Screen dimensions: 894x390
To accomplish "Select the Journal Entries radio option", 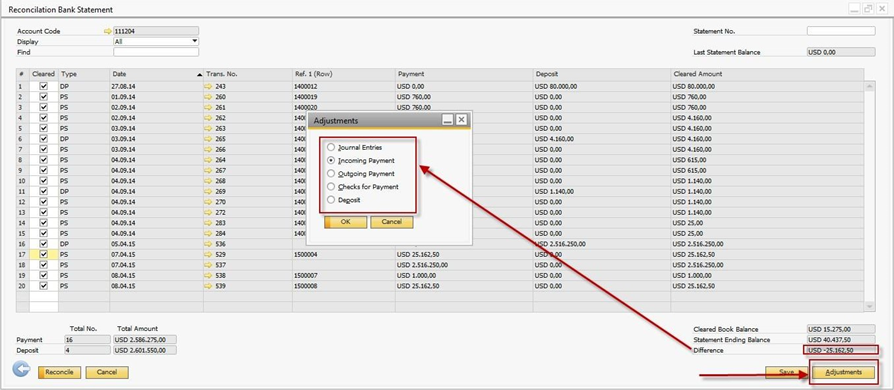I will (x=331, y=148).
